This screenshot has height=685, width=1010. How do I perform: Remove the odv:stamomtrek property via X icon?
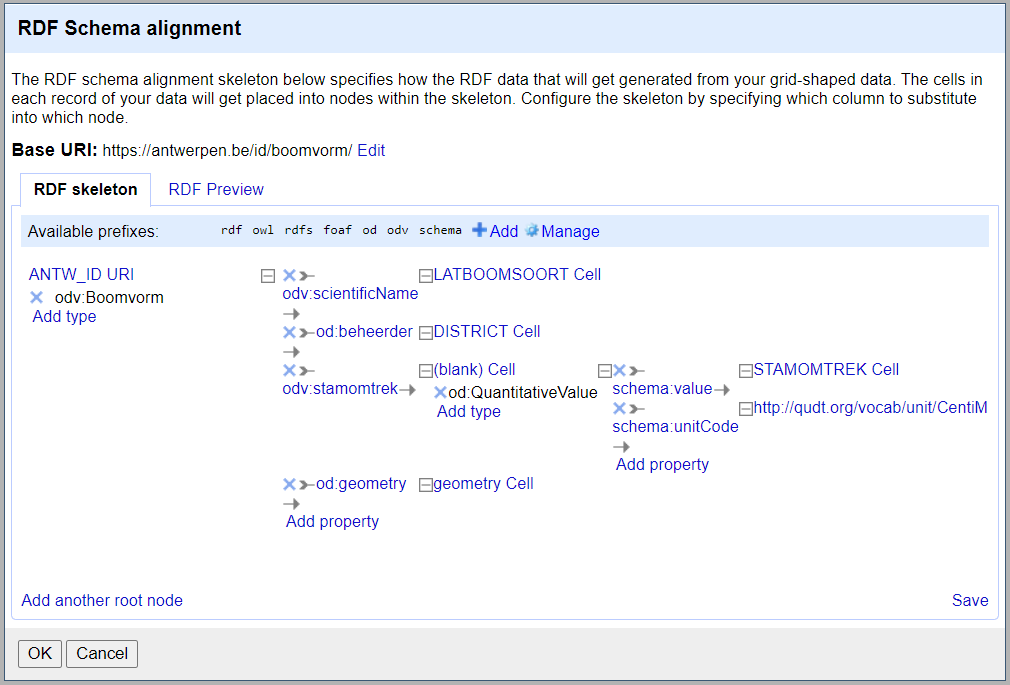pos(289,370)
